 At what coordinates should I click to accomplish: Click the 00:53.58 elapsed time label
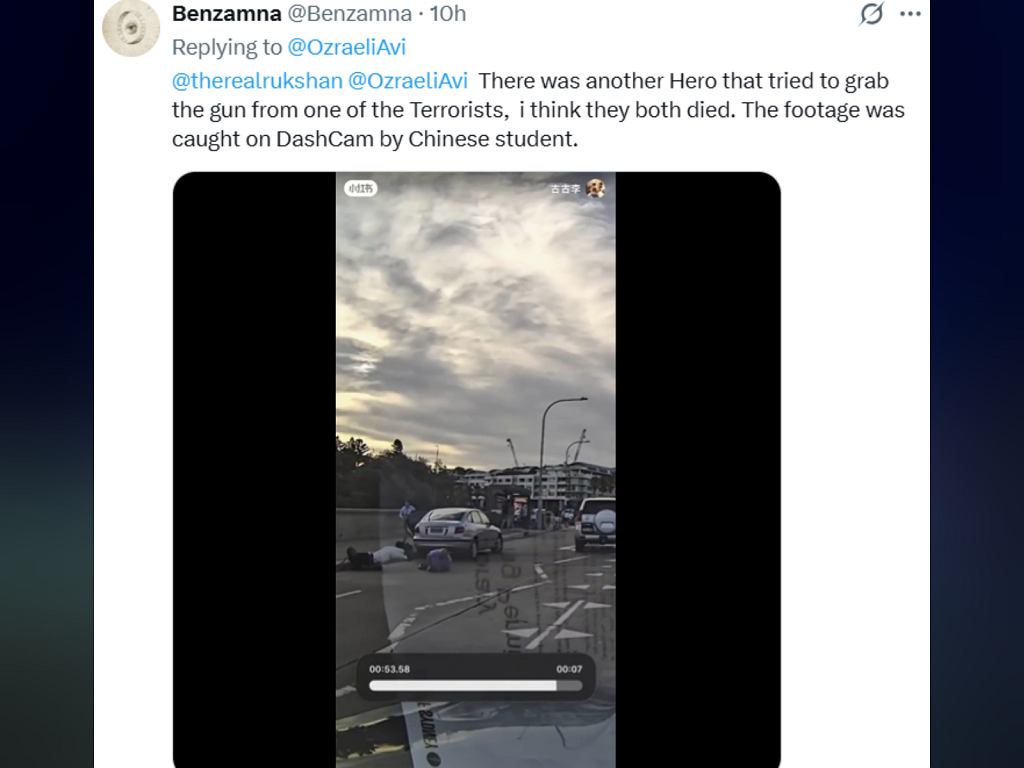point(389,669)
